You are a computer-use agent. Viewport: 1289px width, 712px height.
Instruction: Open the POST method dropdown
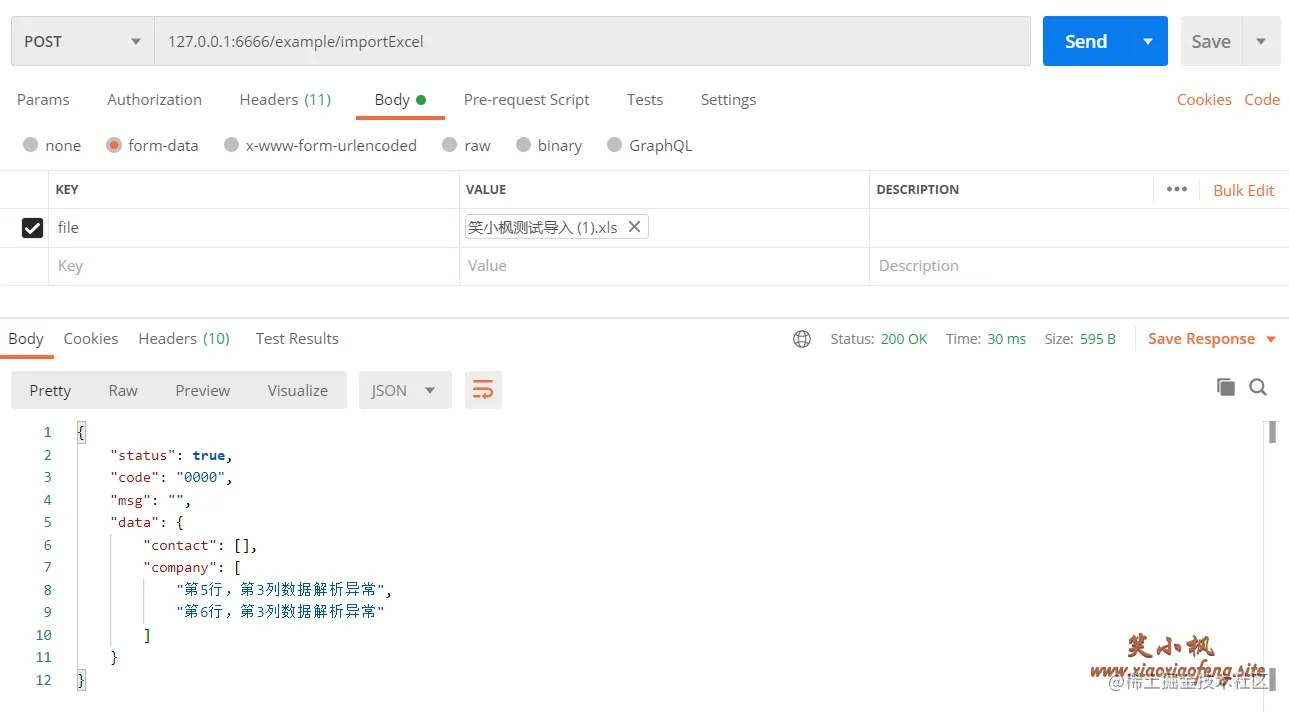(83, 41)
